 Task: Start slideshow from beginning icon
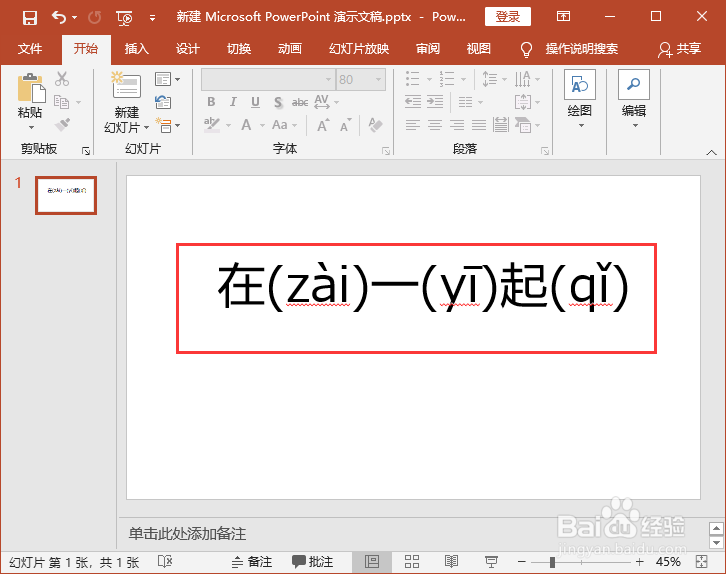(125, 18)
